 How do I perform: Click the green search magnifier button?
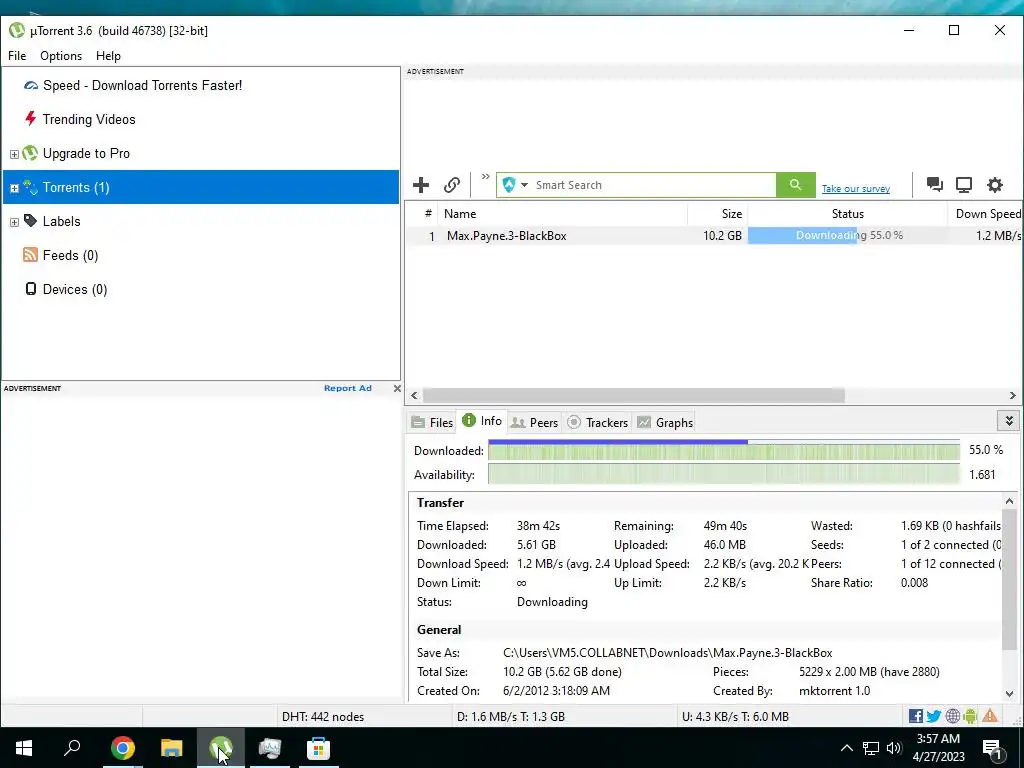[795, 185]
